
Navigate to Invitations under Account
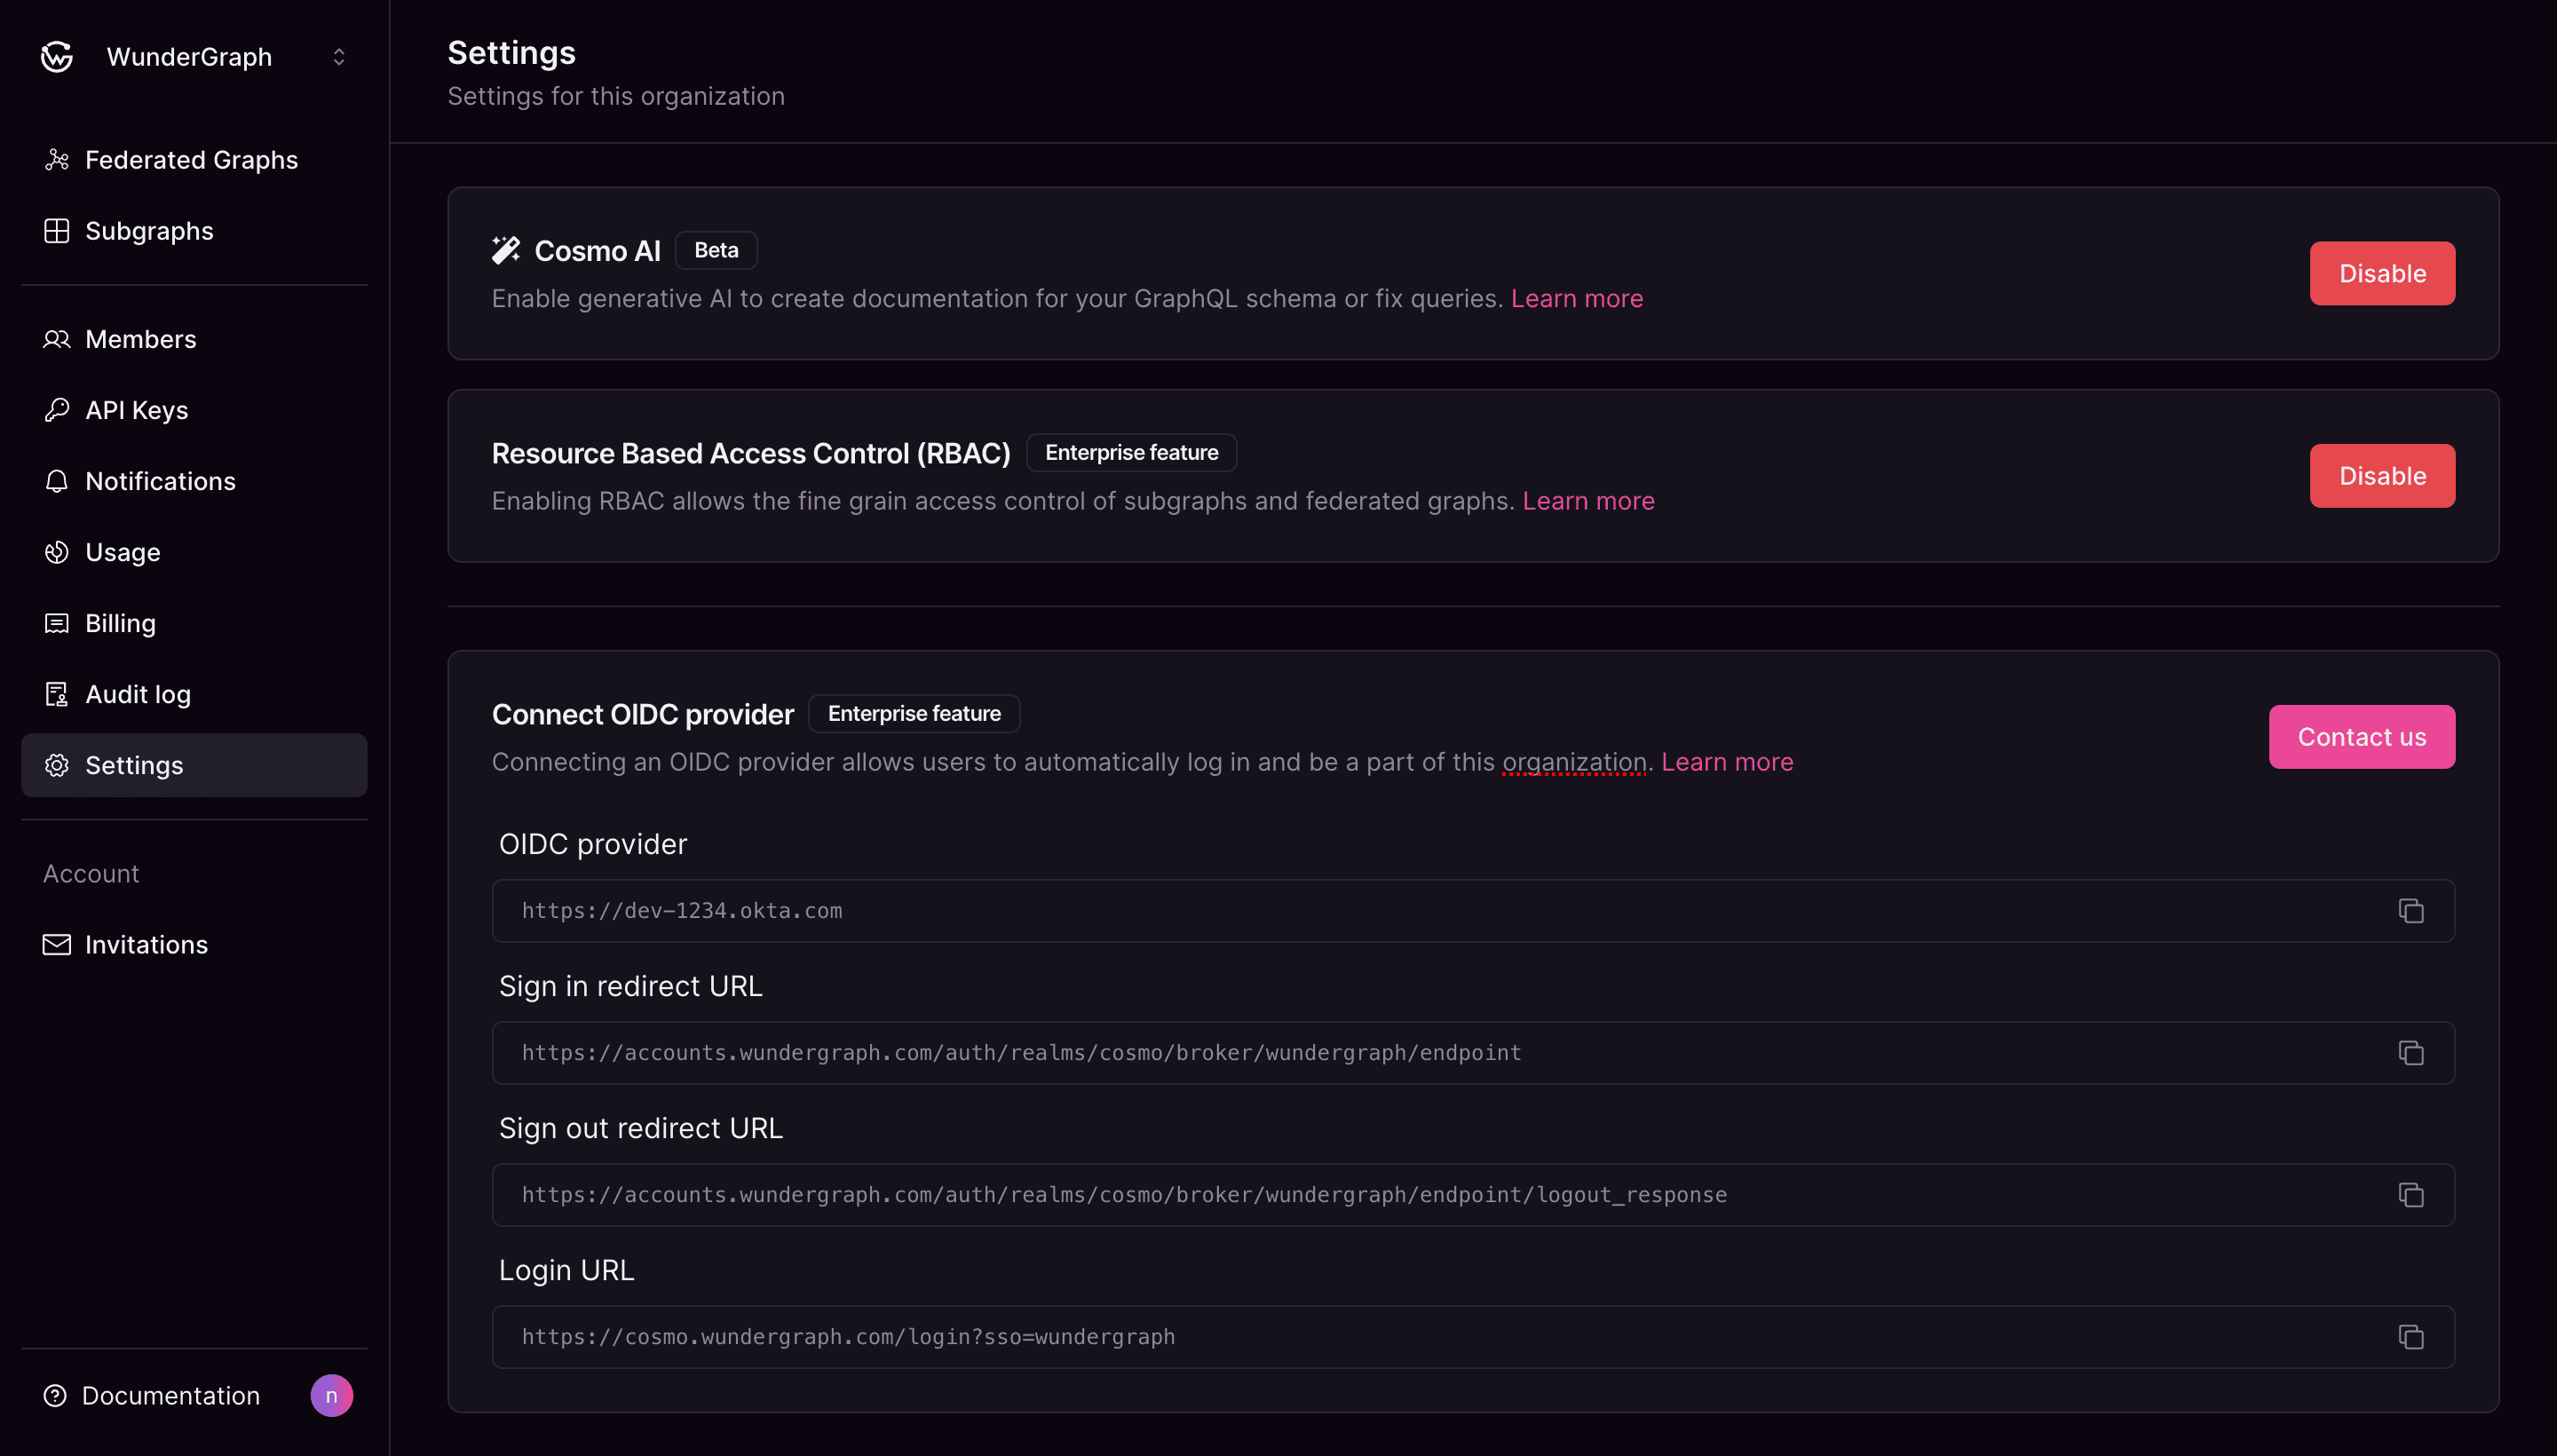pos(146,943)
